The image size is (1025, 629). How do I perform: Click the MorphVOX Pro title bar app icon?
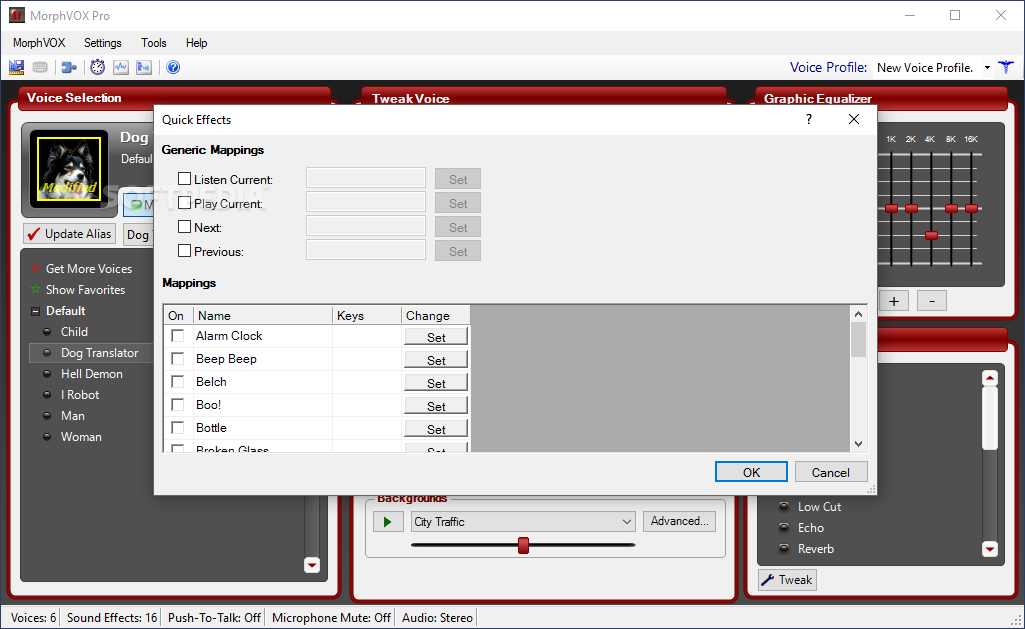click(16, 15)
